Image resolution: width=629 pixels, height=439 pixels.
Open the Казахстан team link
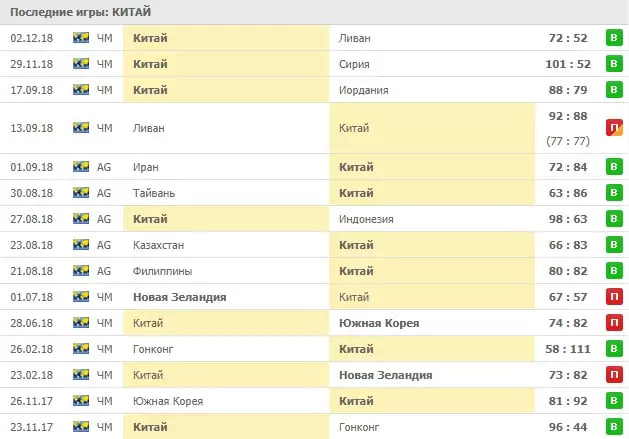click(x=158, y=245)
